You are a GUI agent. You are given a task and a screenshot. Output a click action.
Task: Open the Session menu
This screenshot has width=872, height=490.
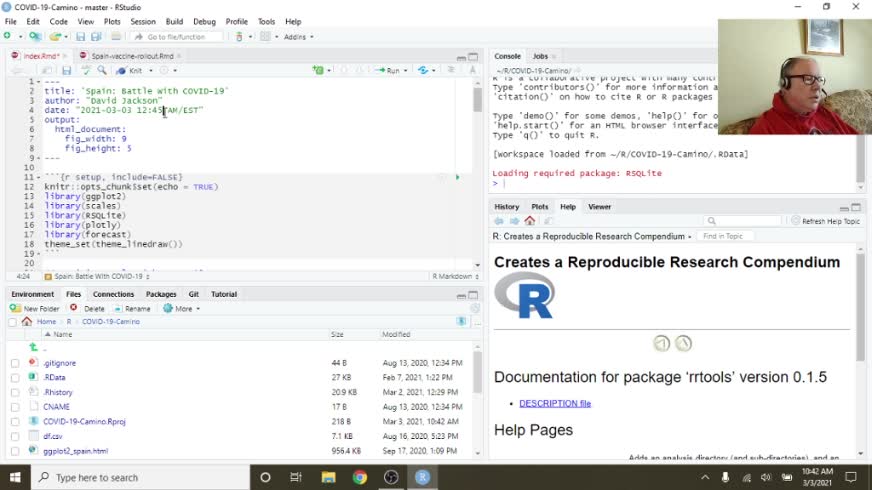click(143, 22)
